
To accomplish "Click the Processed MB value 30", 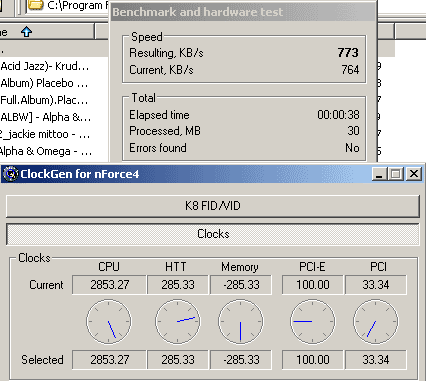I will (x=353, y=131).
